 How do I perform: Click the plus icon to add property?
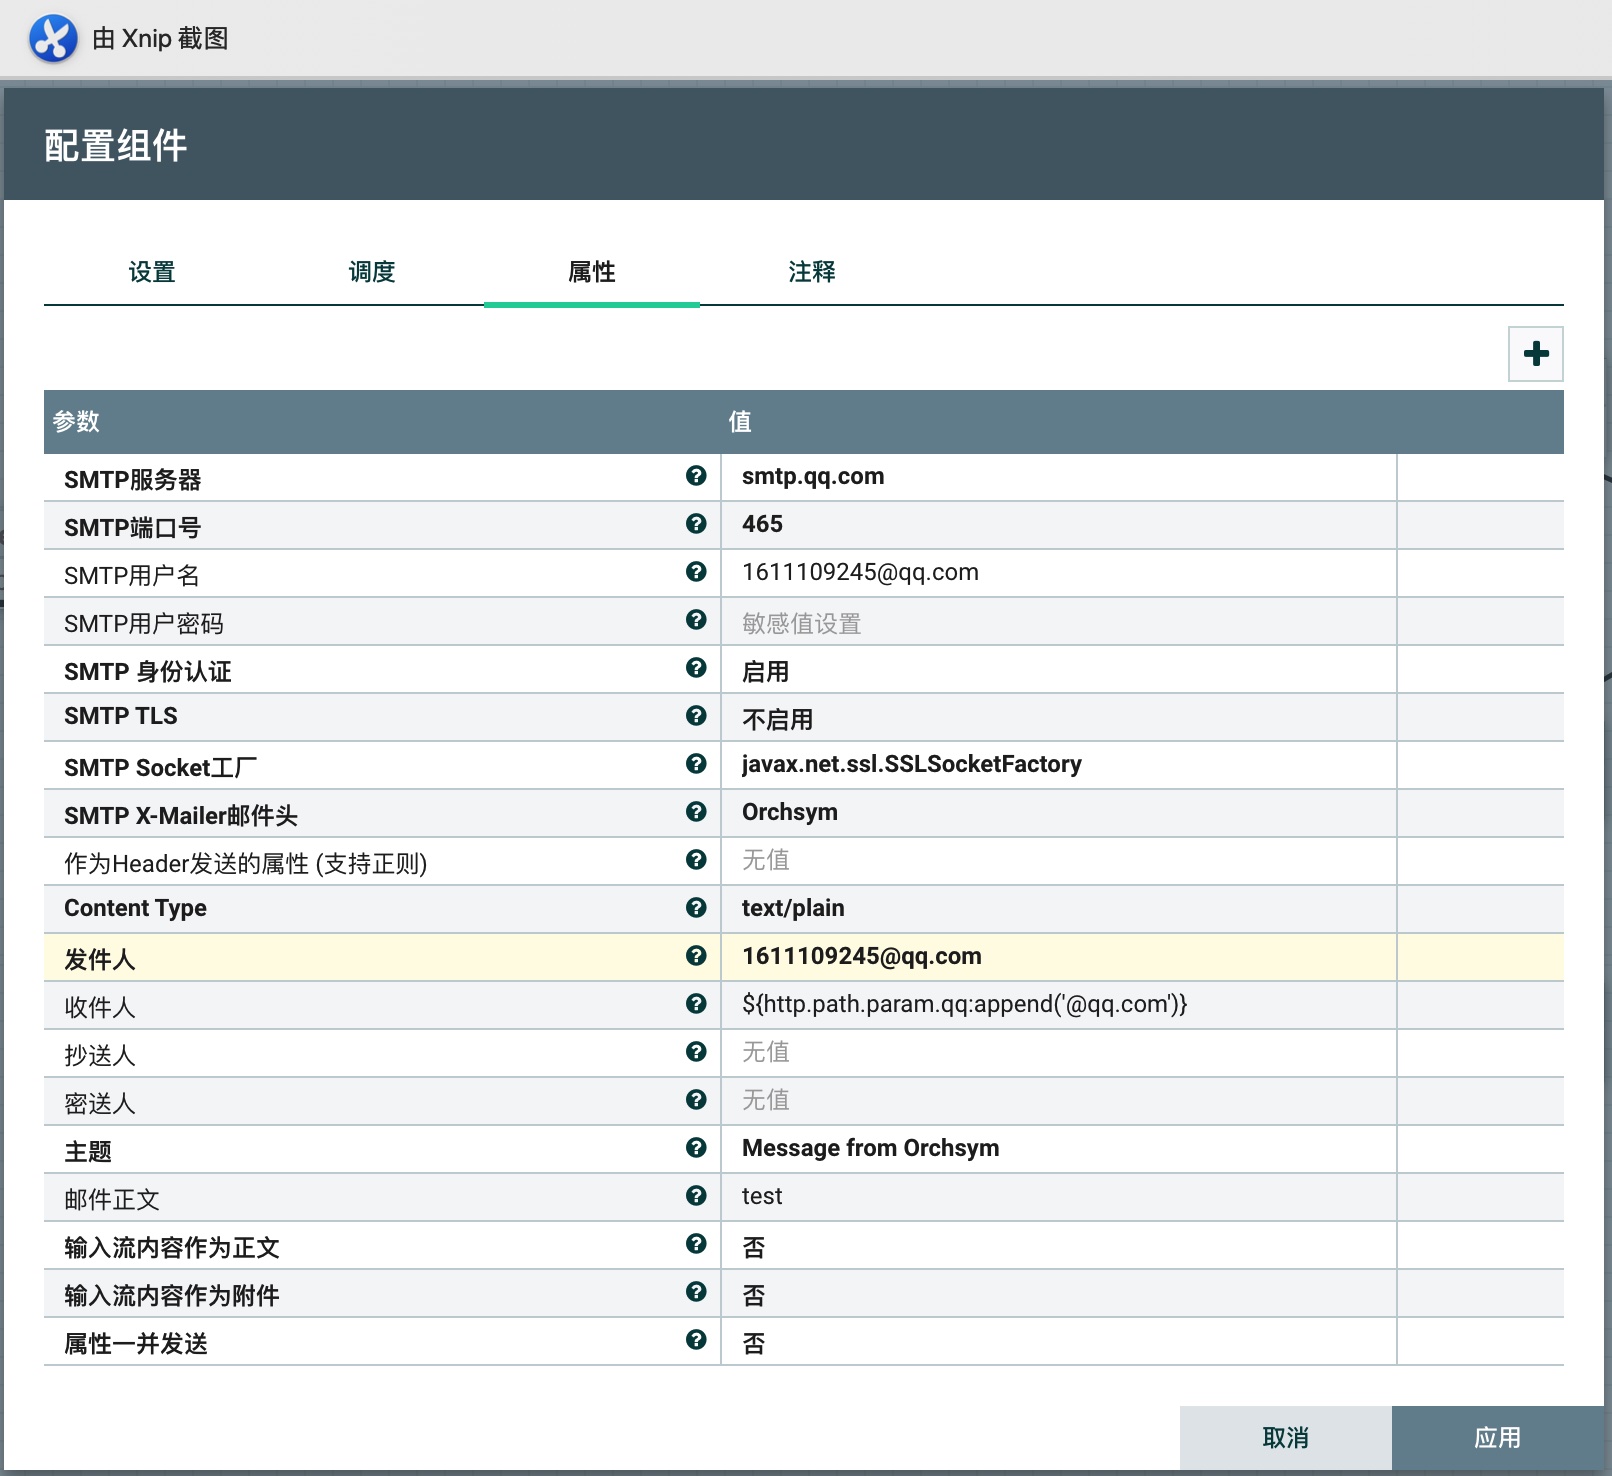1535,354
